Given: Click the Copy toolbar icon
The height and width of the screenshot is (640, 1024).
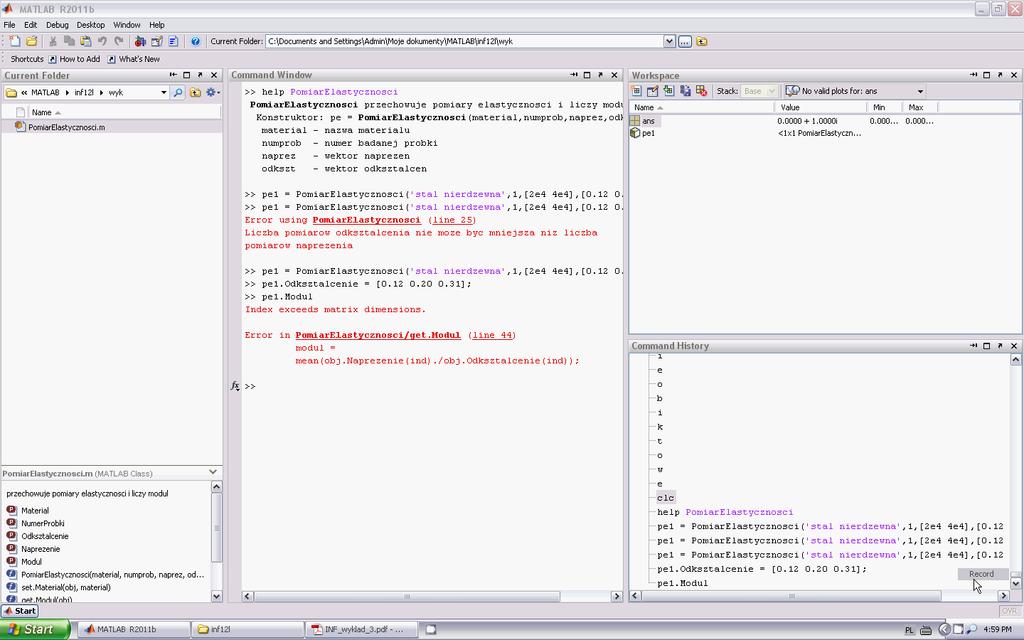Looking at the screenshot, I should [69, 41].
